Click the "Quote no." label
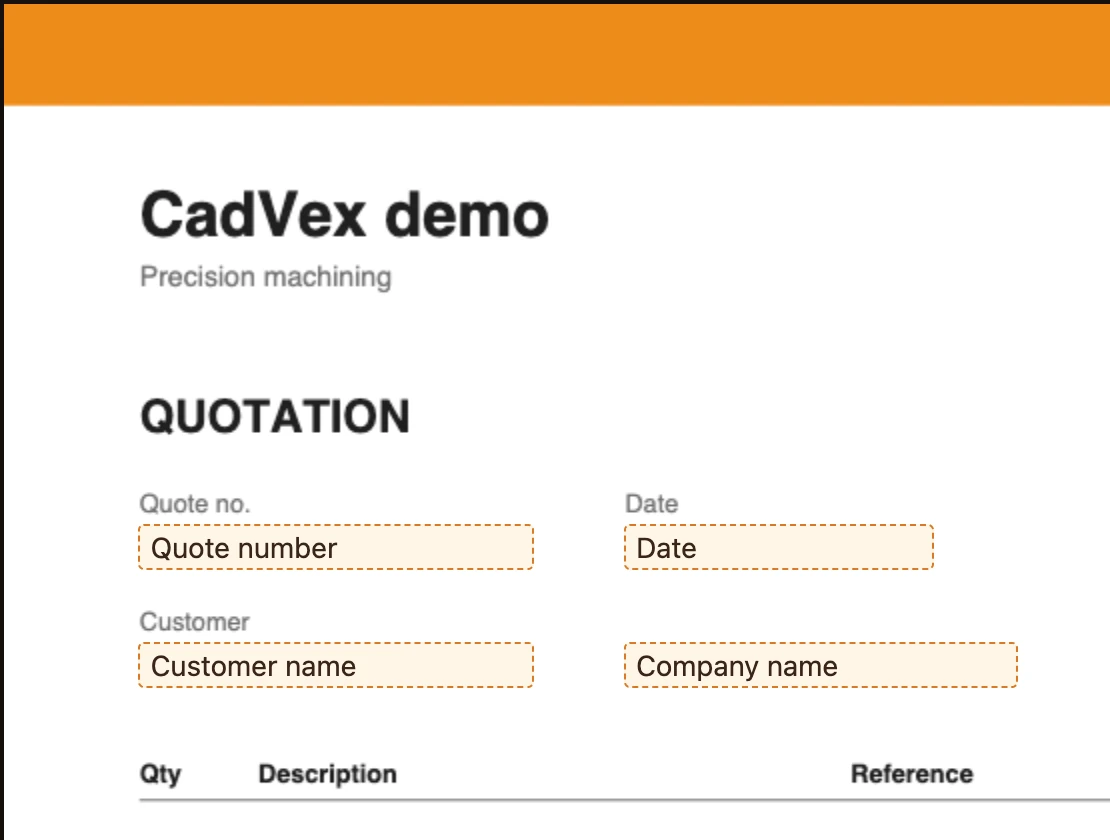The image size is (1110, 840). 195,504
